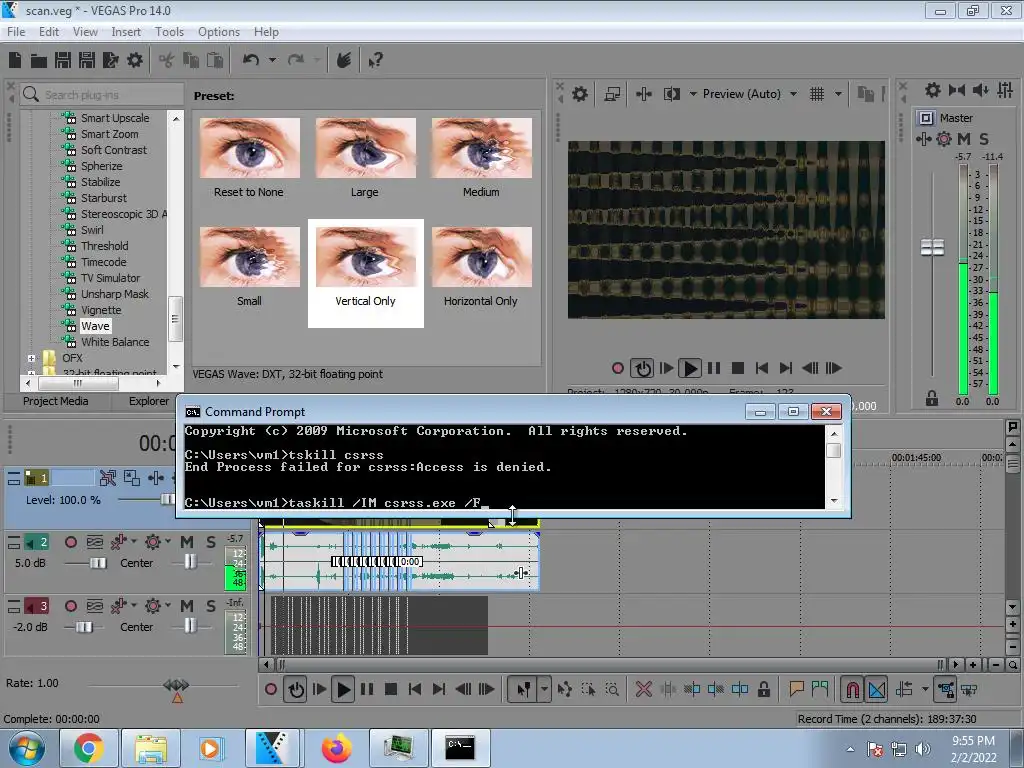Click Track 2 Track FX icon

(118, 542)
